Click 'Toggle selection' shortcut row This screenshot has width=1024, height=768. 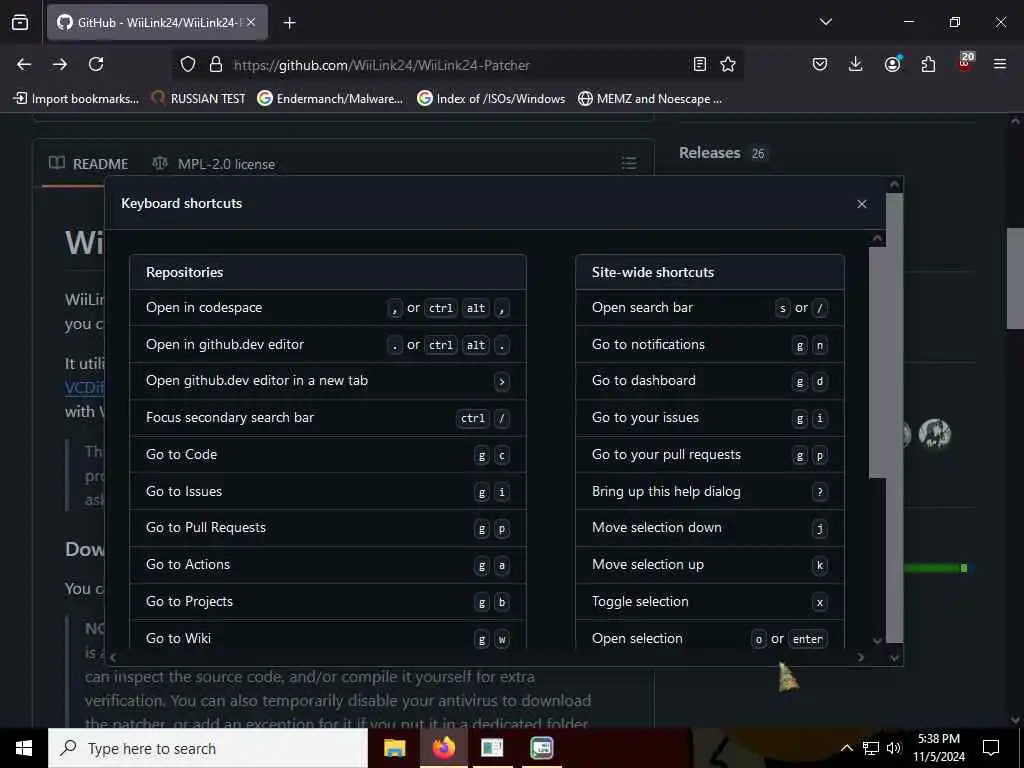pos(710,601)
